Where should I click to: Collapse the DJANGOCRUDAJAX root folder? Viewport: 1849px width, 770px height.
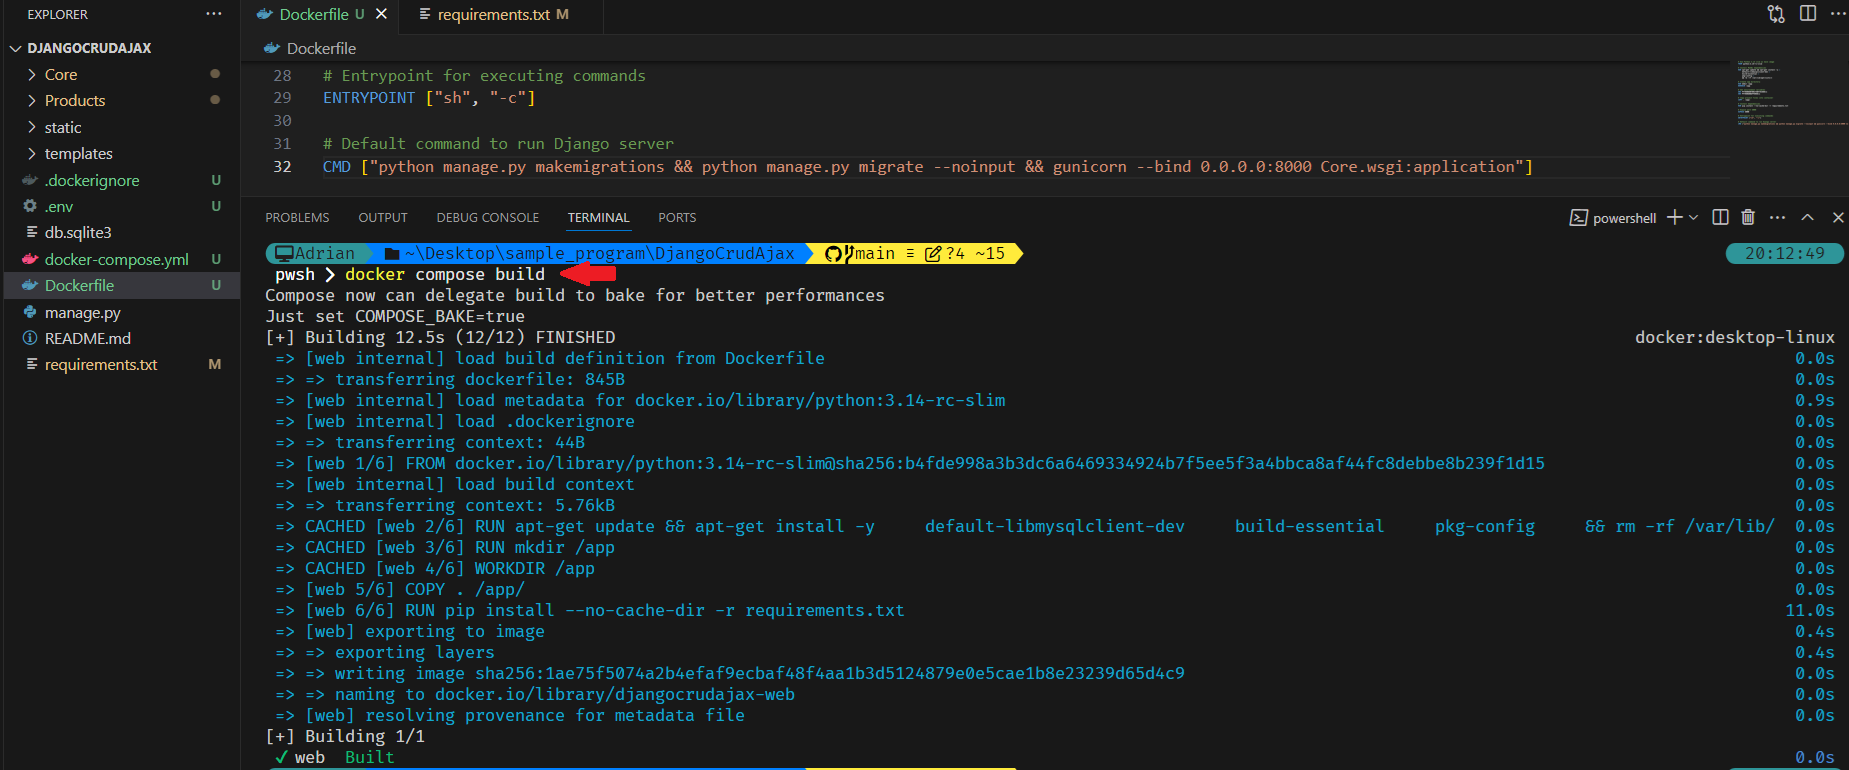[89, 48]
